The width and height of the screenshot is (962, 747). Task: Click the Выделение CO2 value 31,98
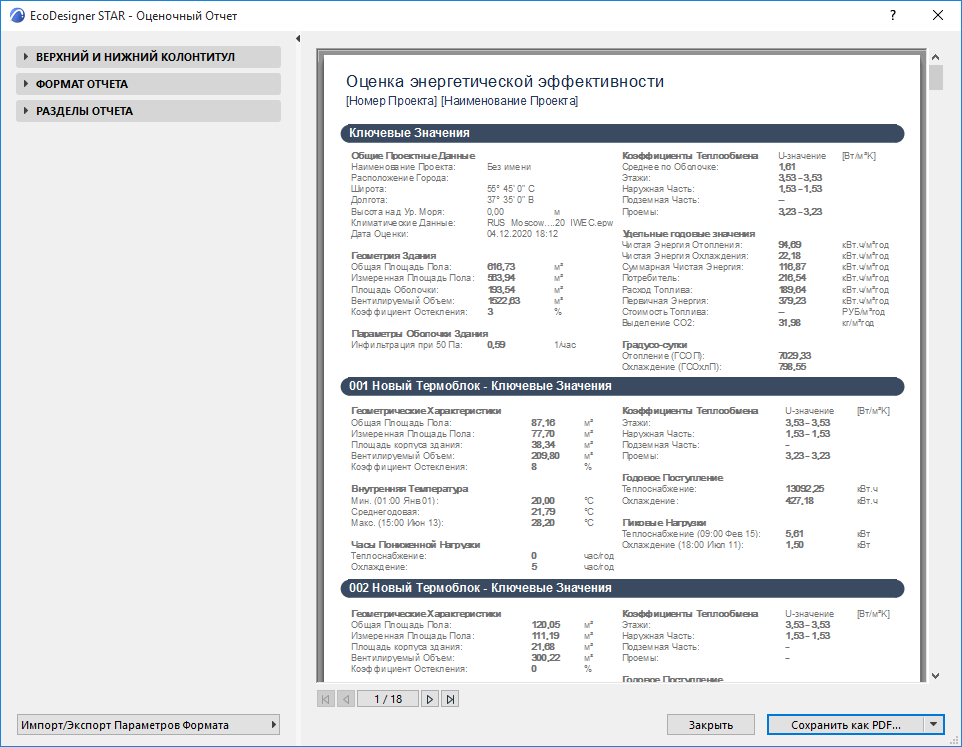click(789, 323)
